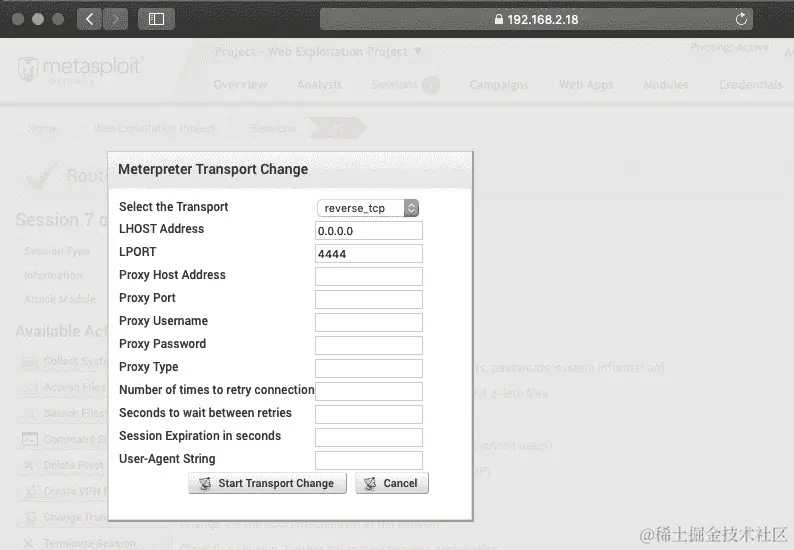Viewport: 794px width, 550px height.
Task: Focus the Proxy Password field
Action: pos(369,345)
